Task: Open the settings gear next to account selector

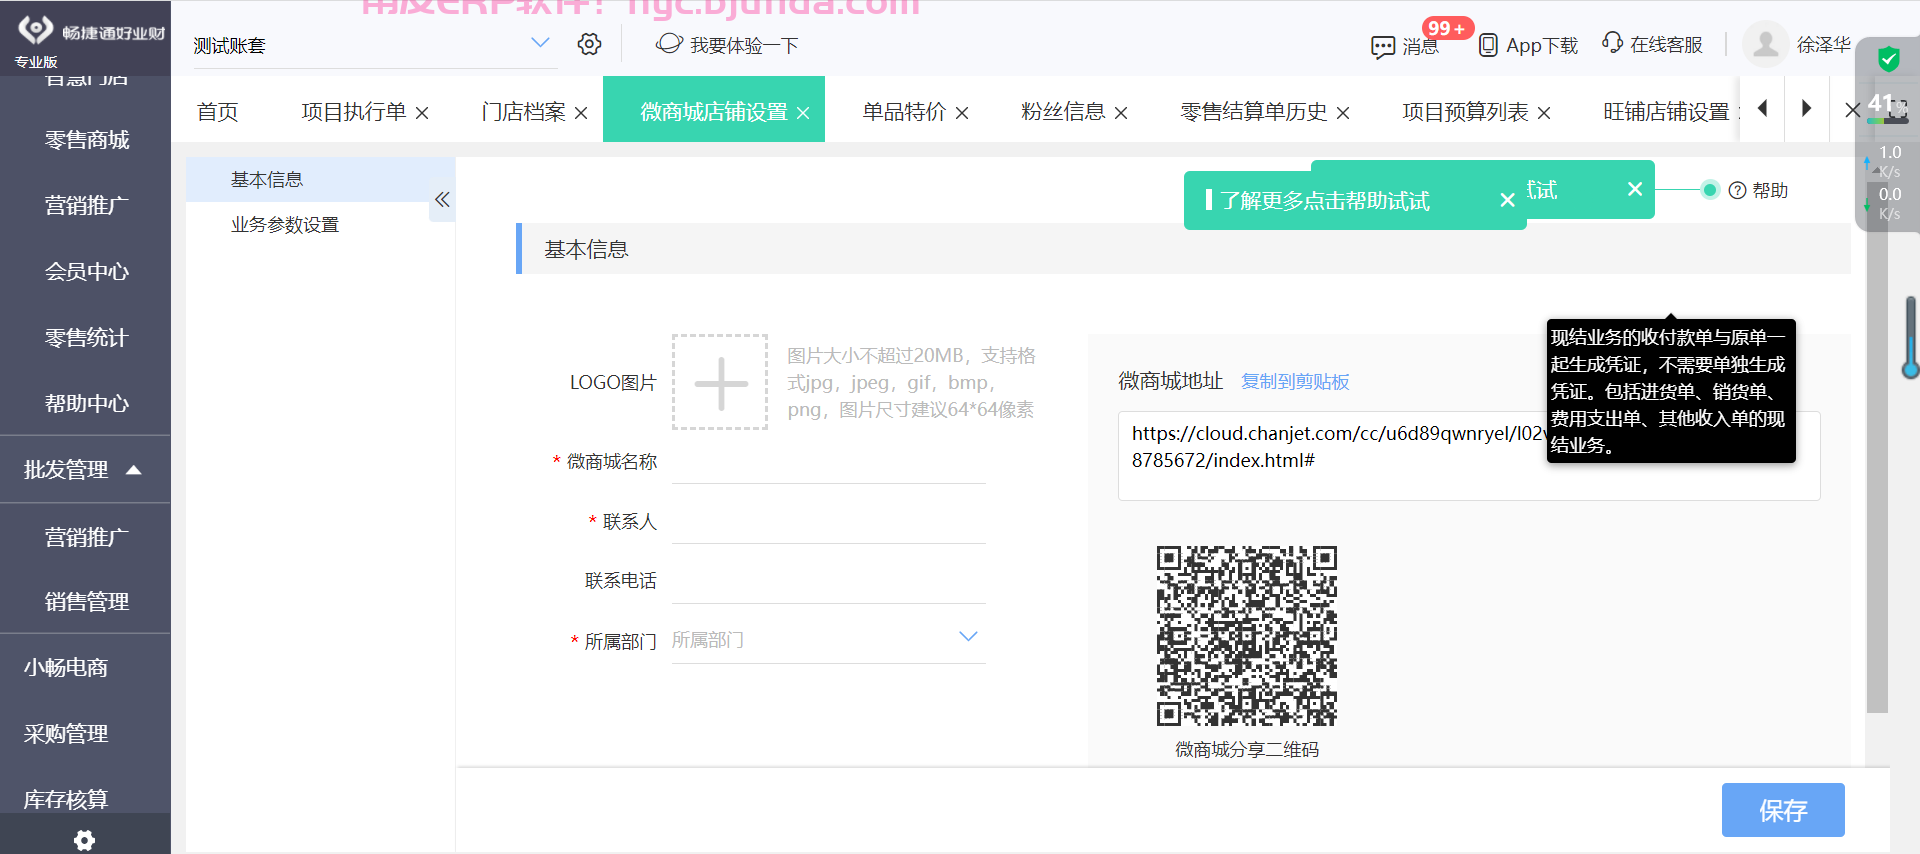Action: click(x=589, y=44)
